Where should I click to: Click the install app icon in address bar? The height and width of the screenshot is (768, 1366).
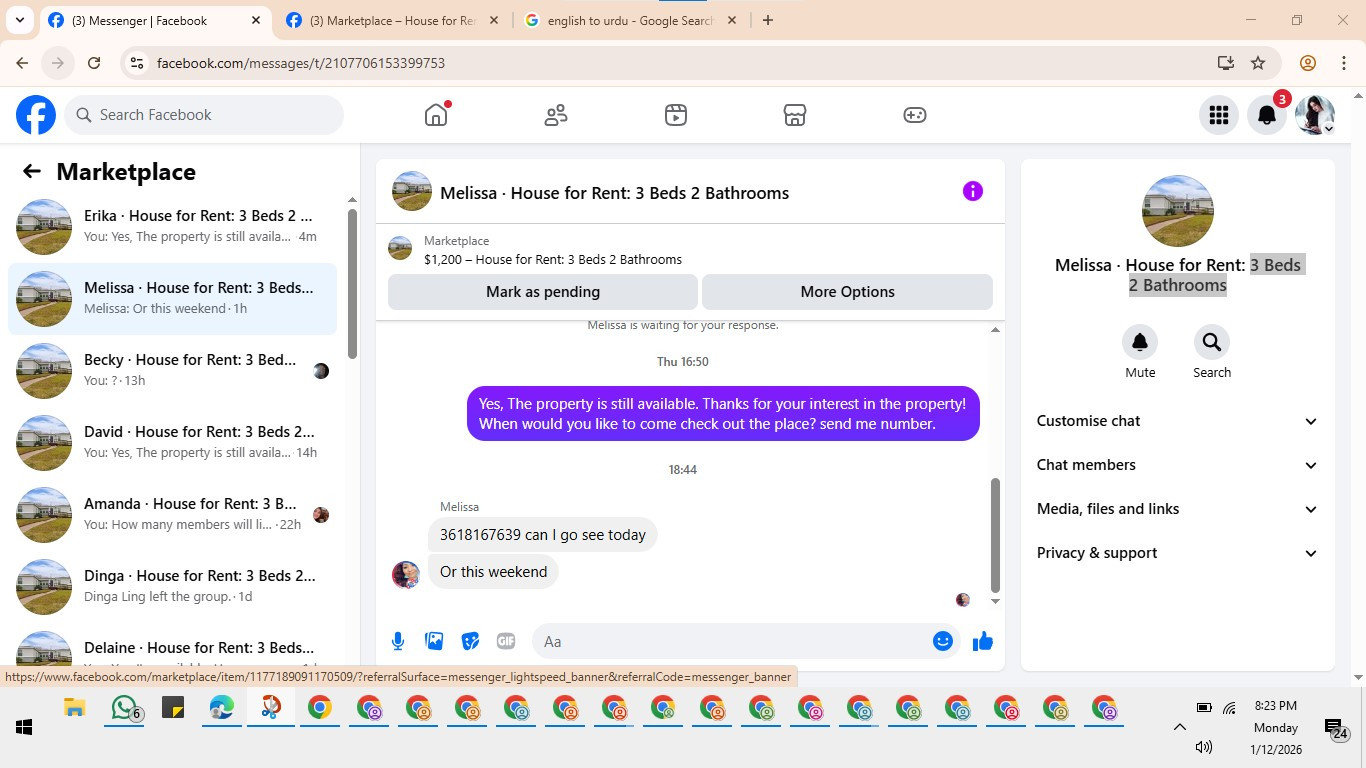[1226, 63]
